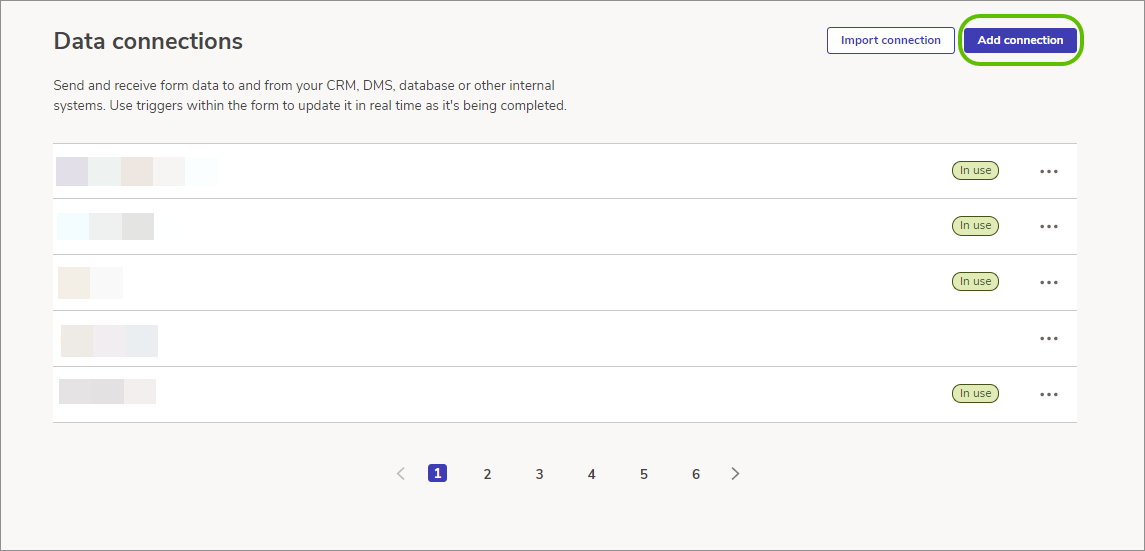This screenshot has width=1145, height=551.
Task: Open the first data connection name
Action: tap(137, 172)
